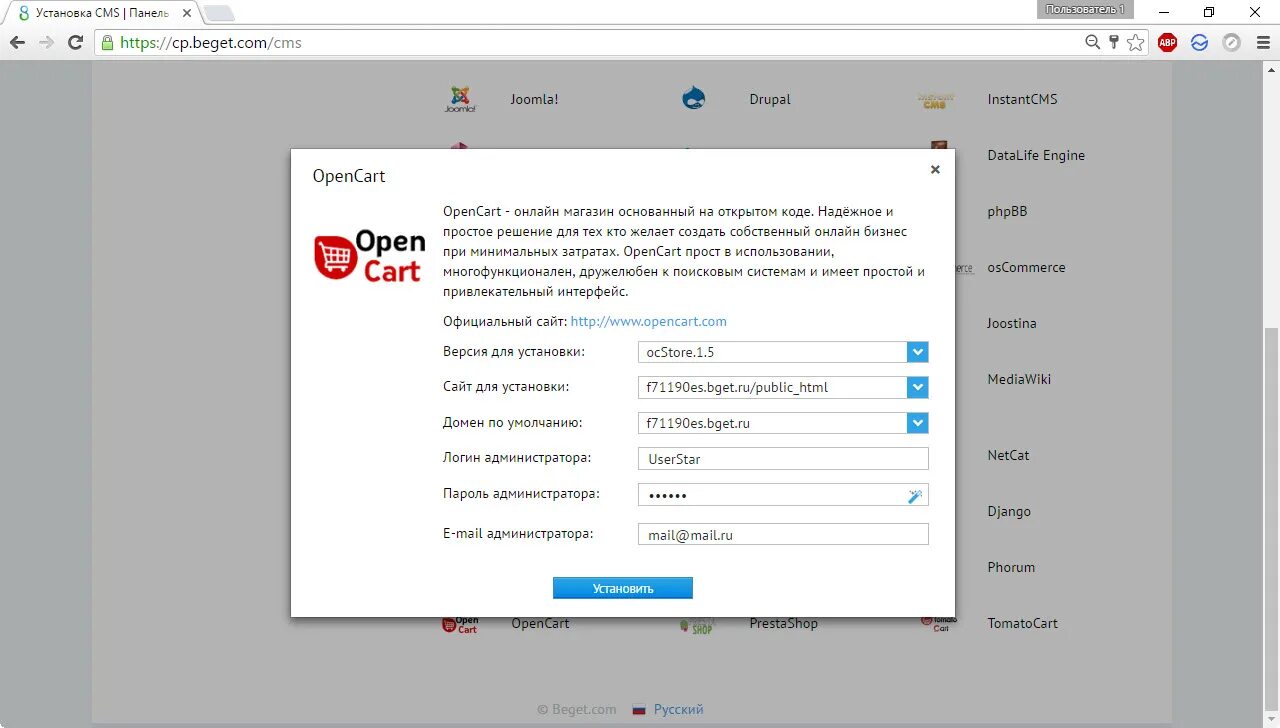This screenshot has width=1280, height=728.
Task: Click the administrator password field
Action: point(783,495)
